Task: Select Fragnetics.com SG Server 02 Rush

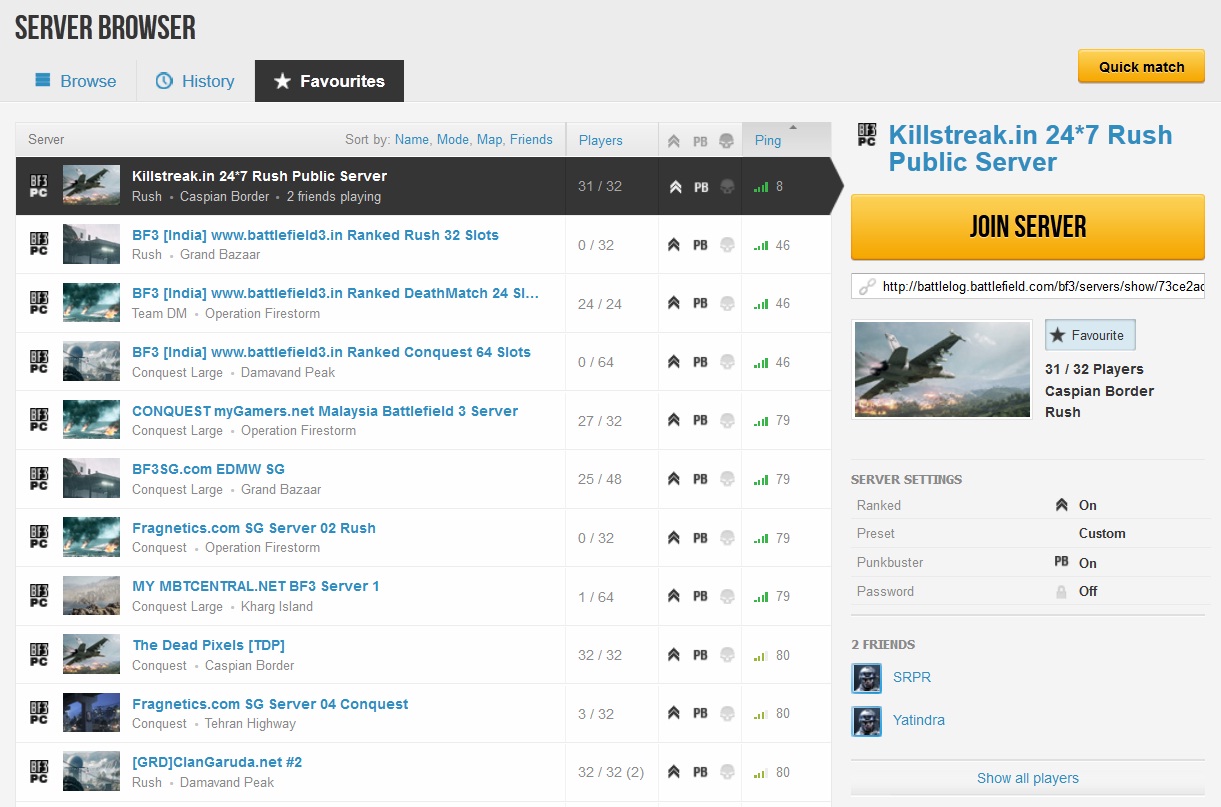Action: pos(423,538)
